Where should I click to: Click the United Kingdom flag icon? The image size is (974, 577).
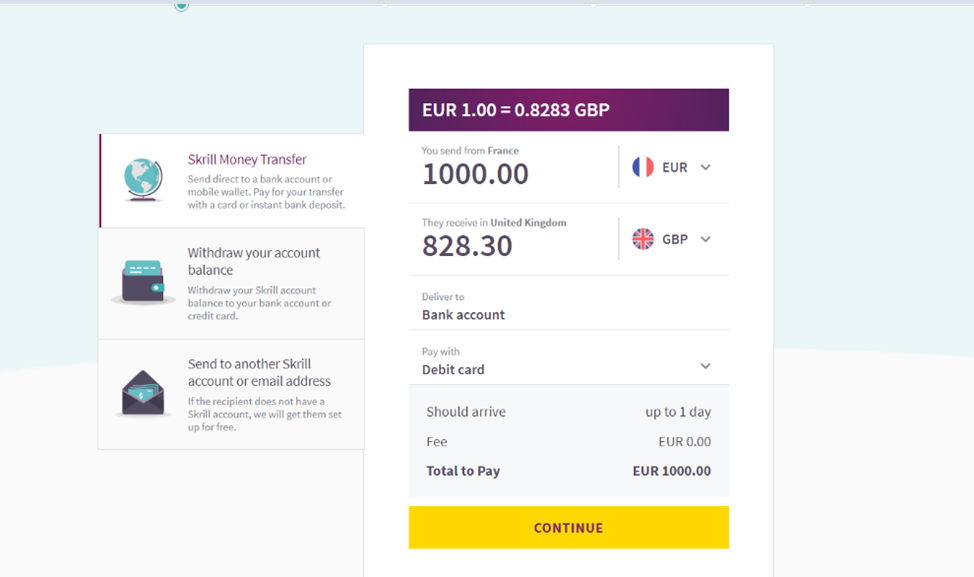[x=643, y=239]
